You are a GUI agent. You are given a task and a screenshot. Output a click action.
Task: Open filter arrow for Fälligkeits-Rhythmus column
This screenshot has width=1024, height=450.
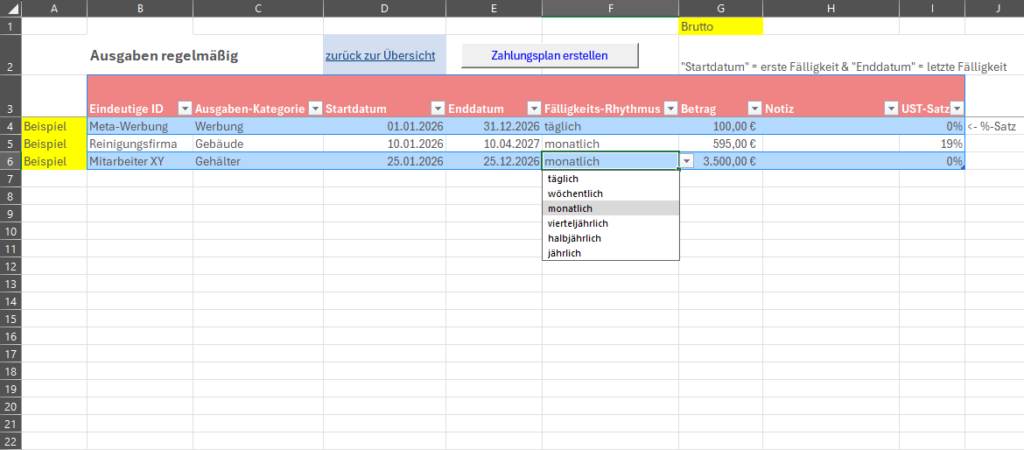point(669,108)
